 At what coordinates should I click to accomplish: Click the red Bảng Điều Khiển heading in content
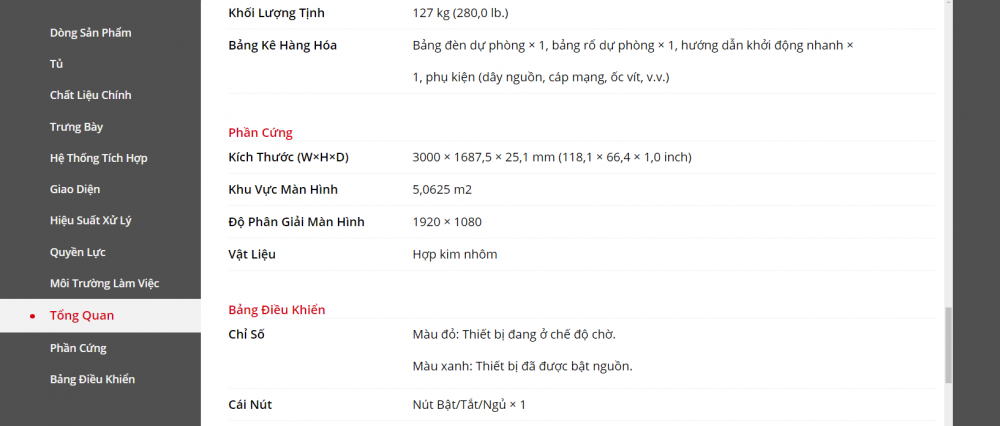click(x=276, y=310)
